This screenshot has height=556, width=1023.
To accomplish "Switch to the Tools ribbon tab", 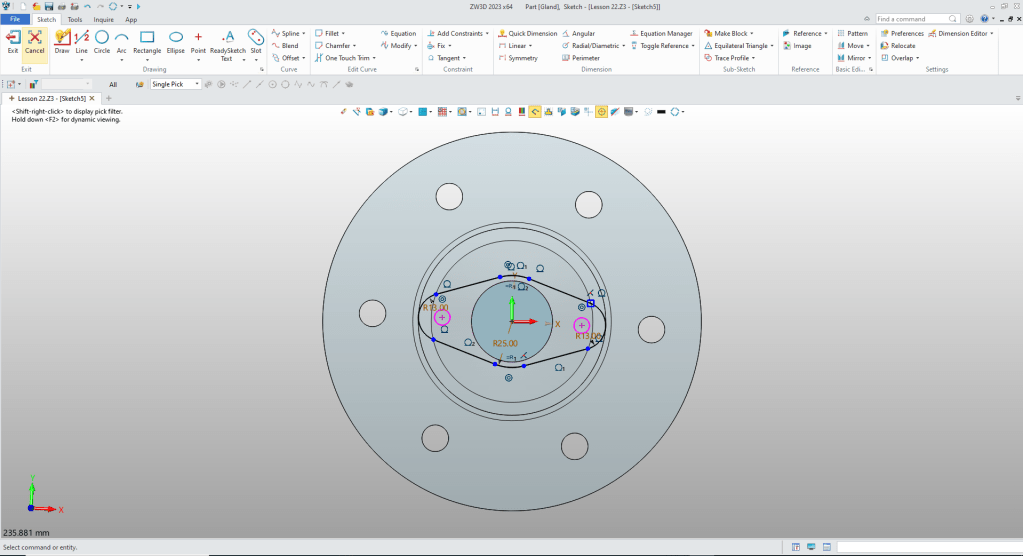I will pos(75,19).
